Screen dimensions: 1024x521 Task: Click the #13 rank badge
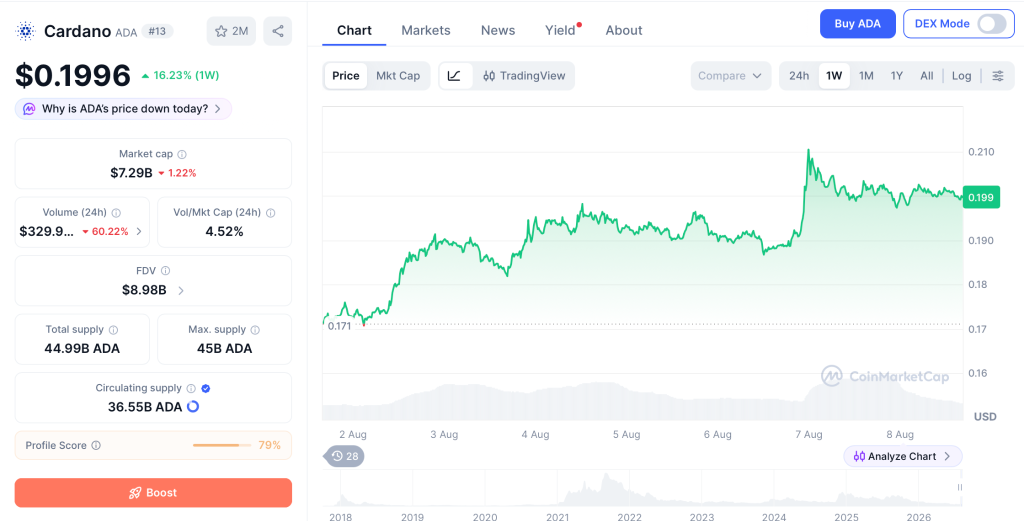(157, 31)
